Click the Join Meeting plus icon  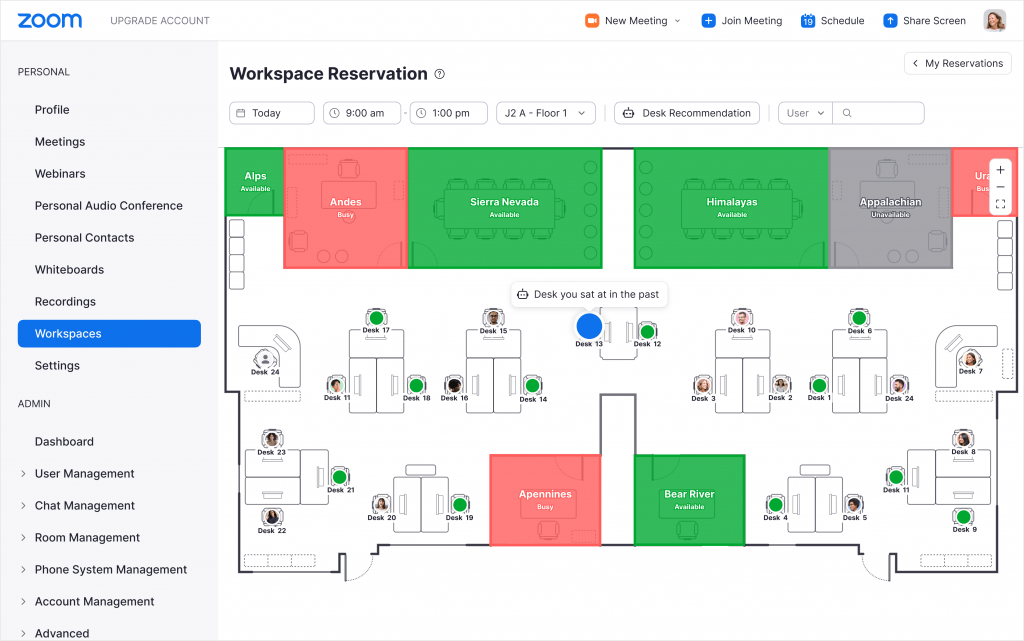(710, 20)
